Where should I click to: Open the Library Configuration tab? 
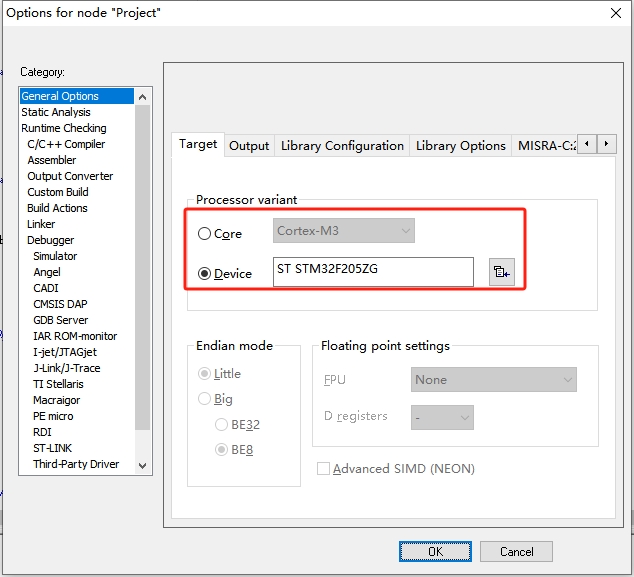click(x=342, y=146)
